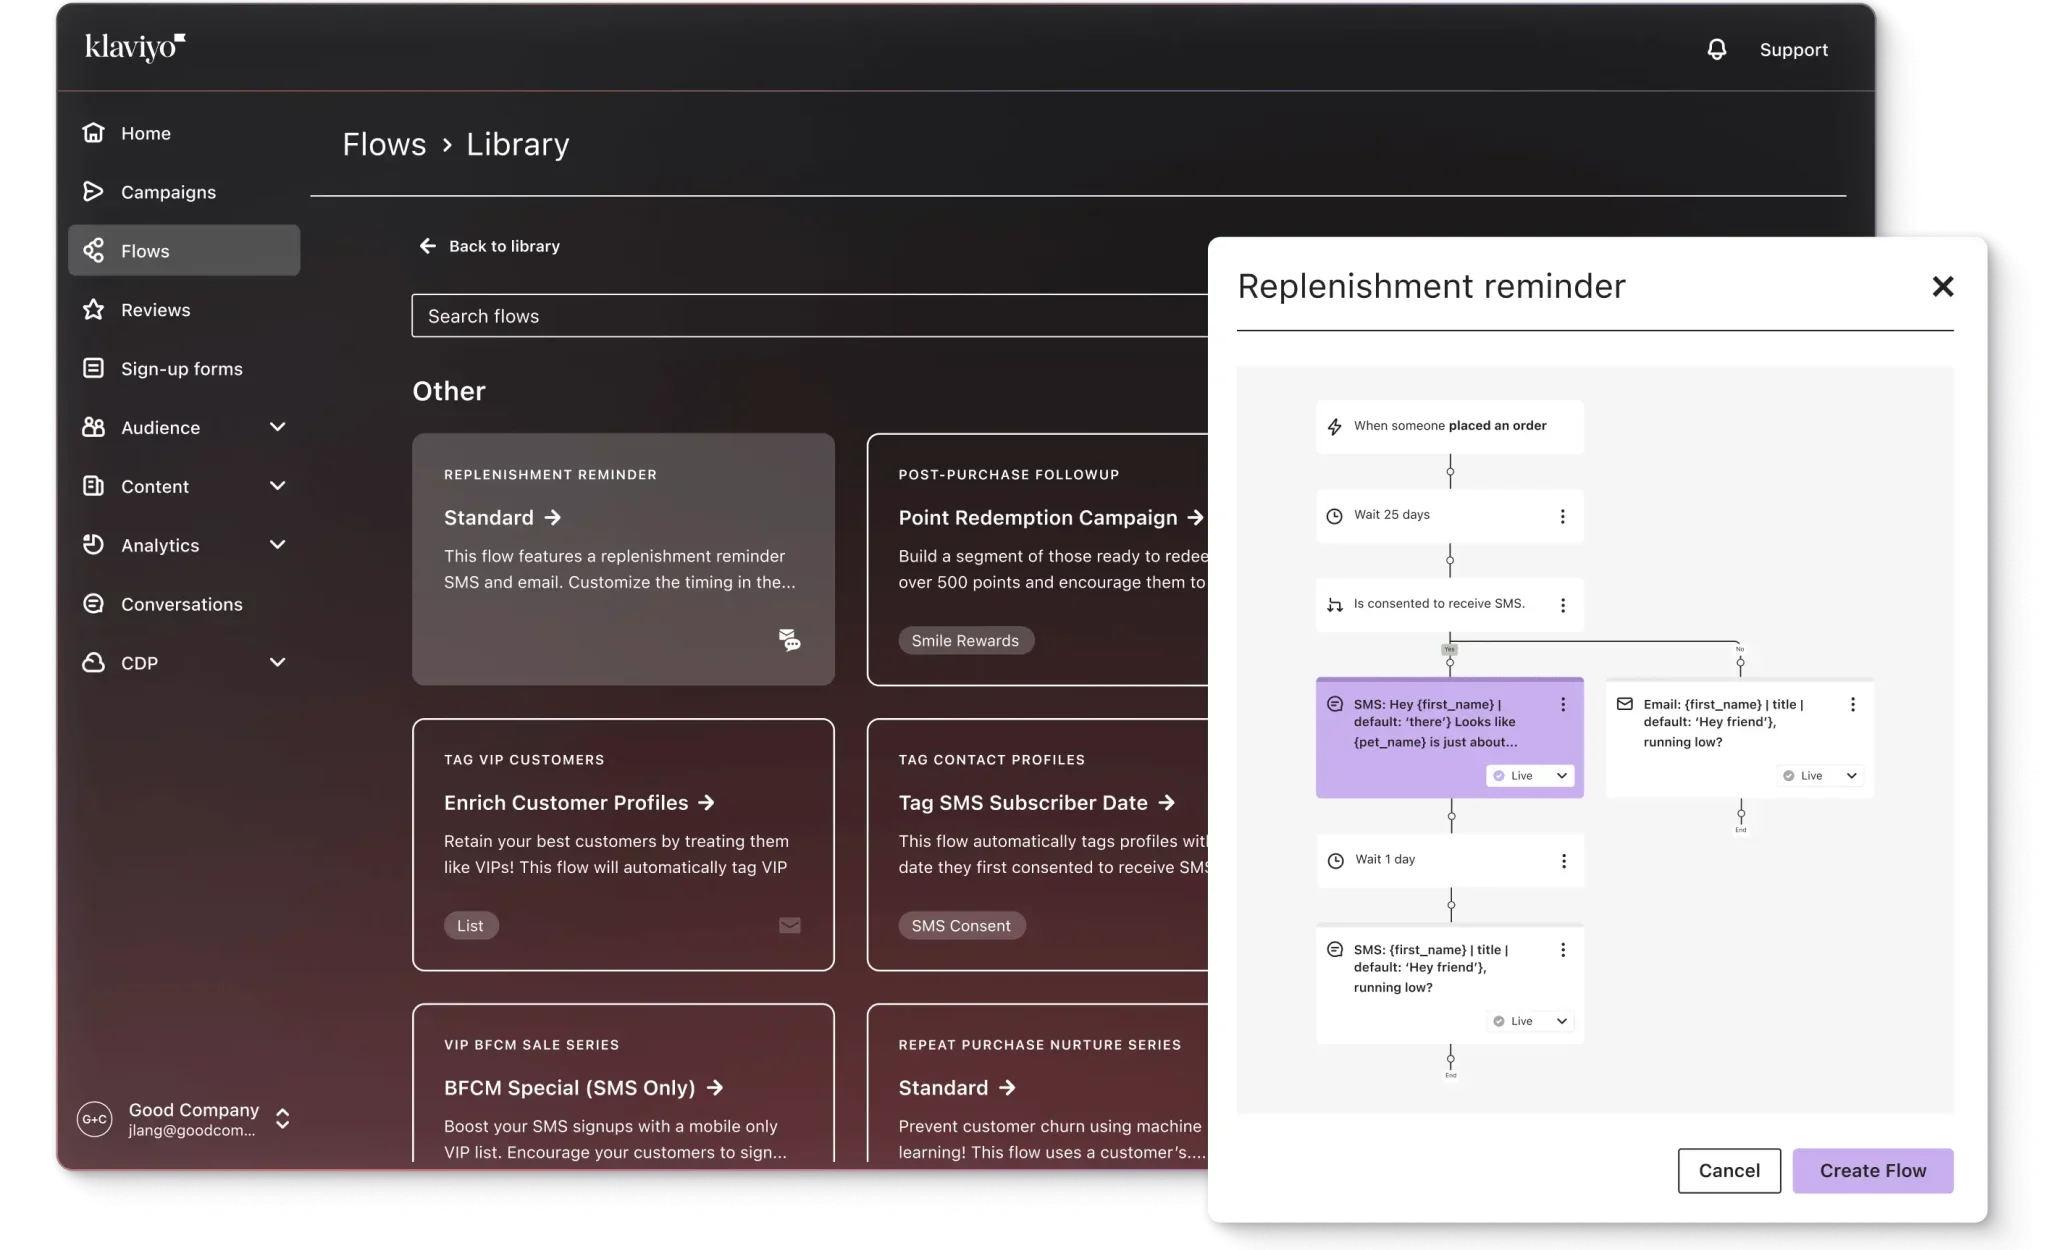Open Sign-up forms in sidebar

point(184,368)
